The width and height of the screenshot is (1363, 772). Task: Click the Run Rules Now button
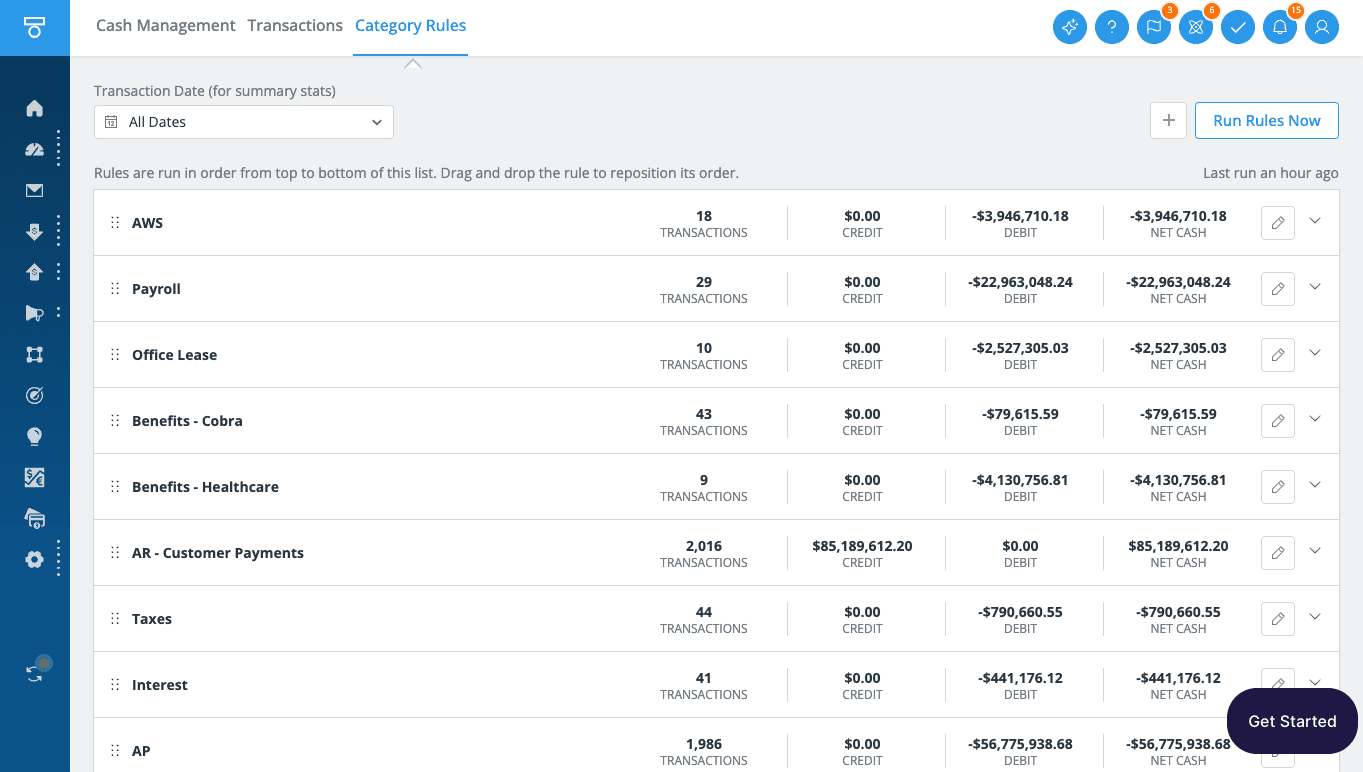tap(1266, 120)
